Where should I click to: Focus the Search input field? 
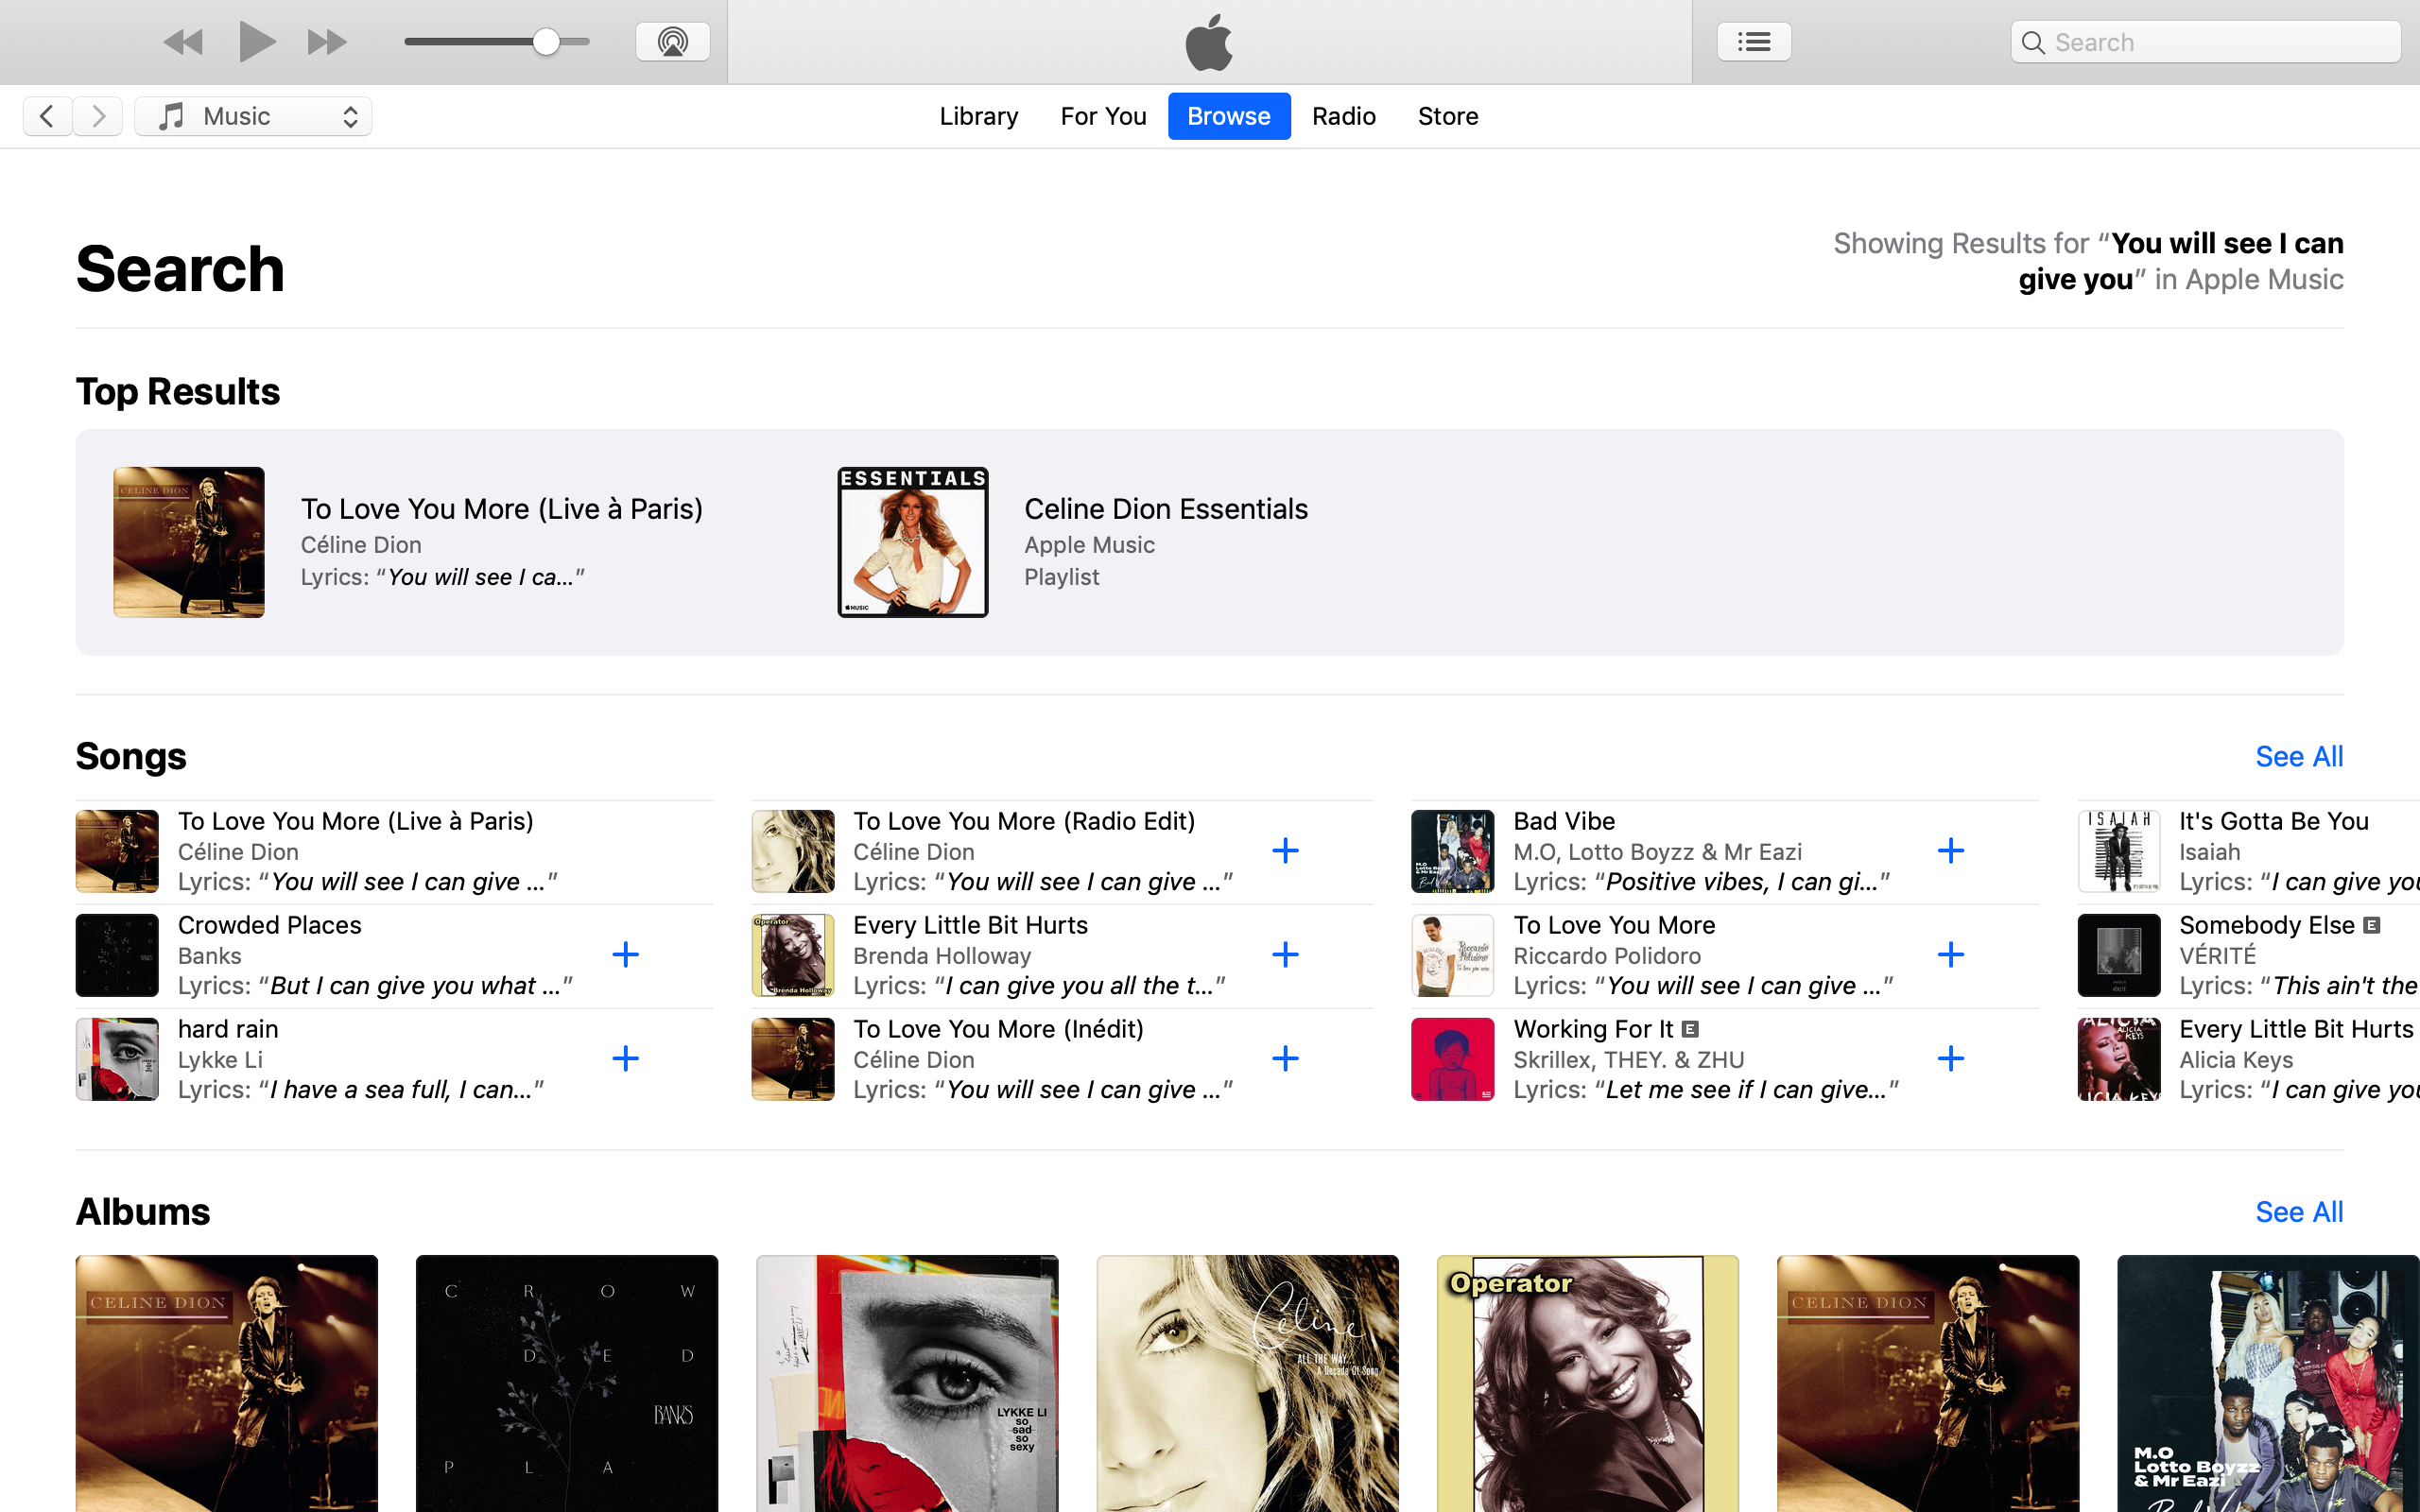2206,42
